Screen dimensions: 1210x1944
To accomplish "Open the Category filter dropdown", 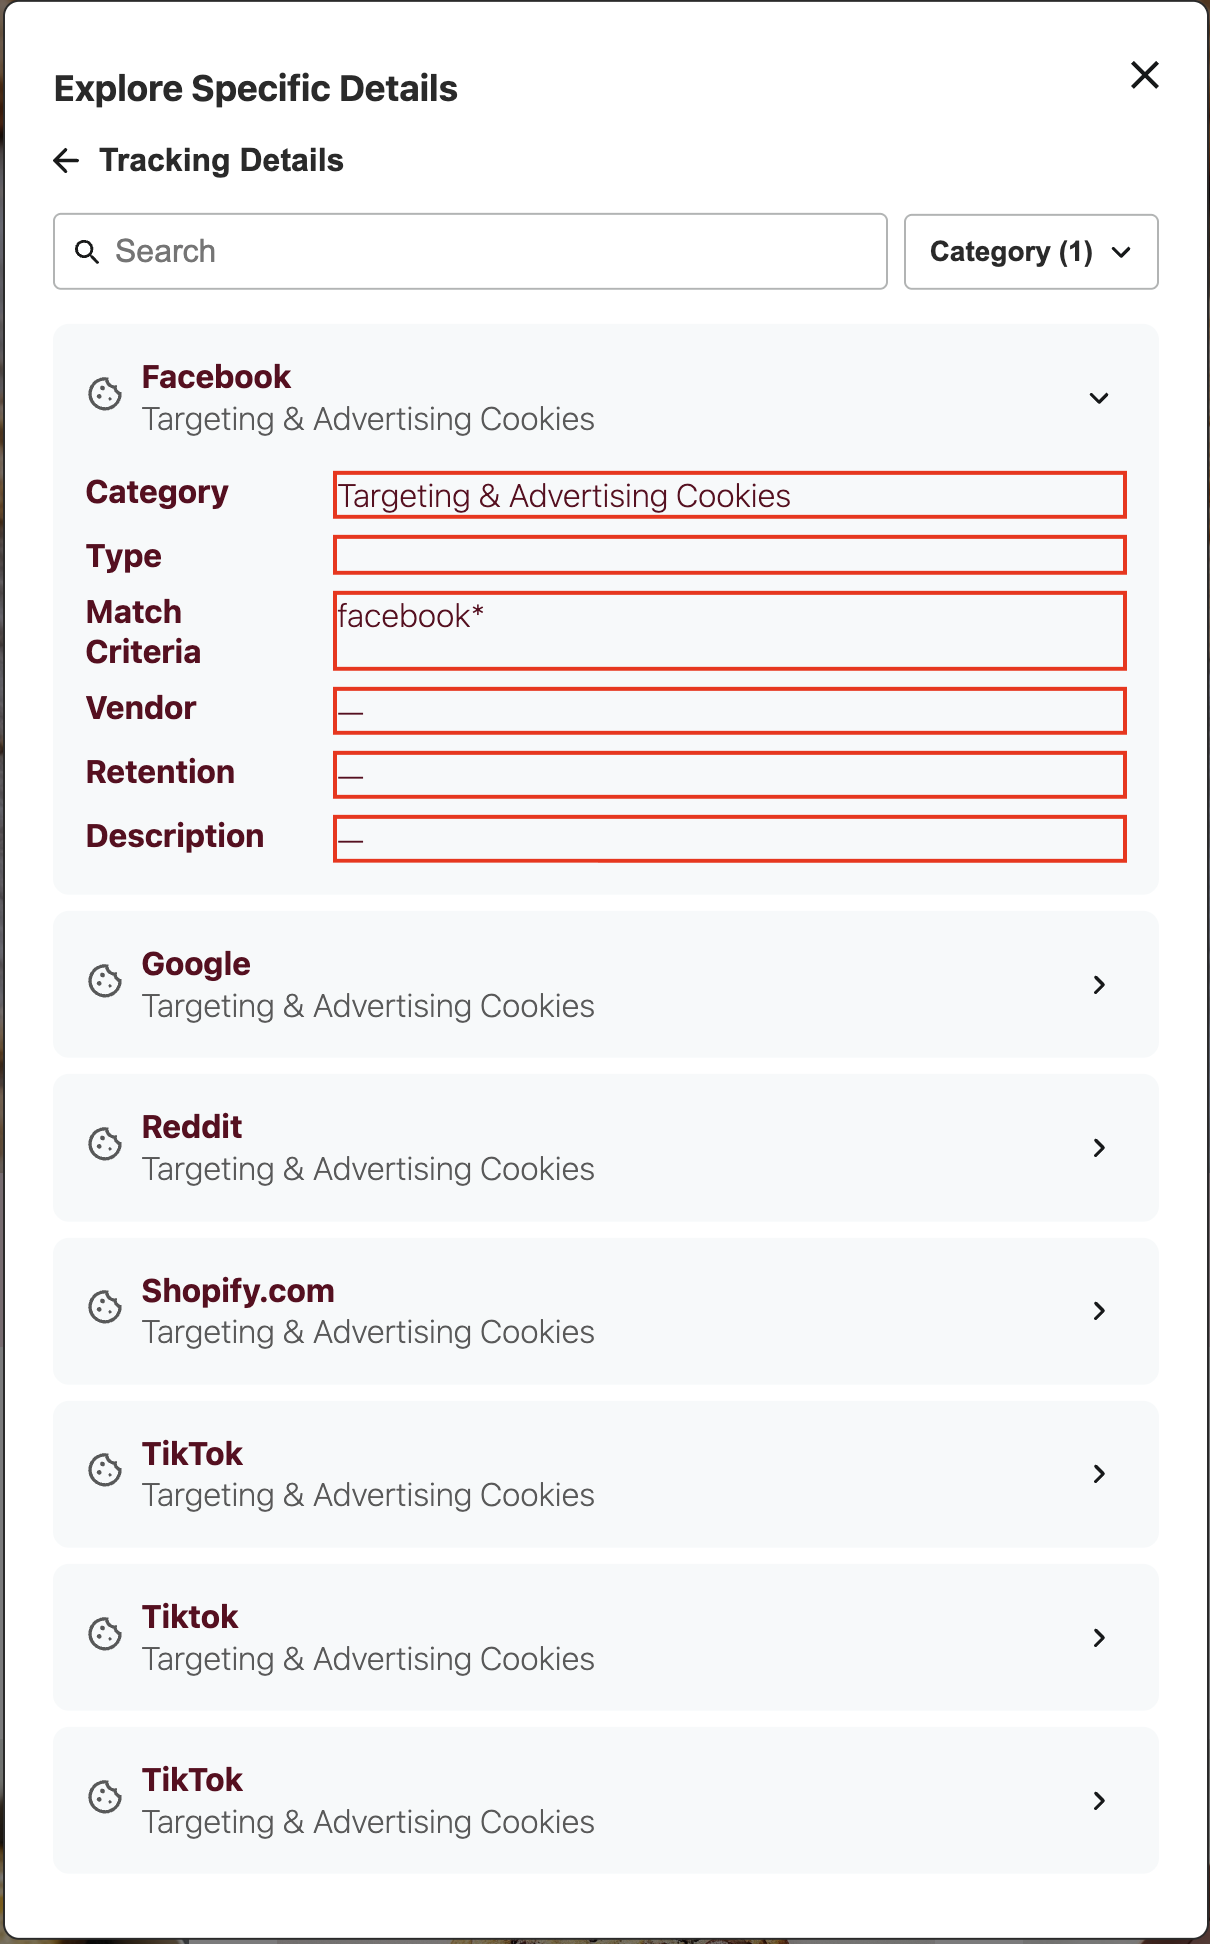I will point(1030,251).
